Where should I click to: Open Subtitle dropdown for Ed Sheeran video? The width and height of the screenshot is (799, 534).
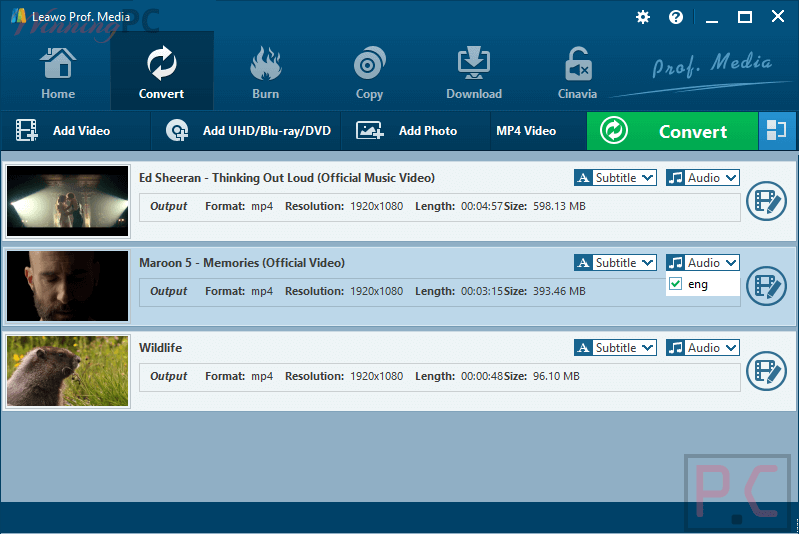(615, 178)
